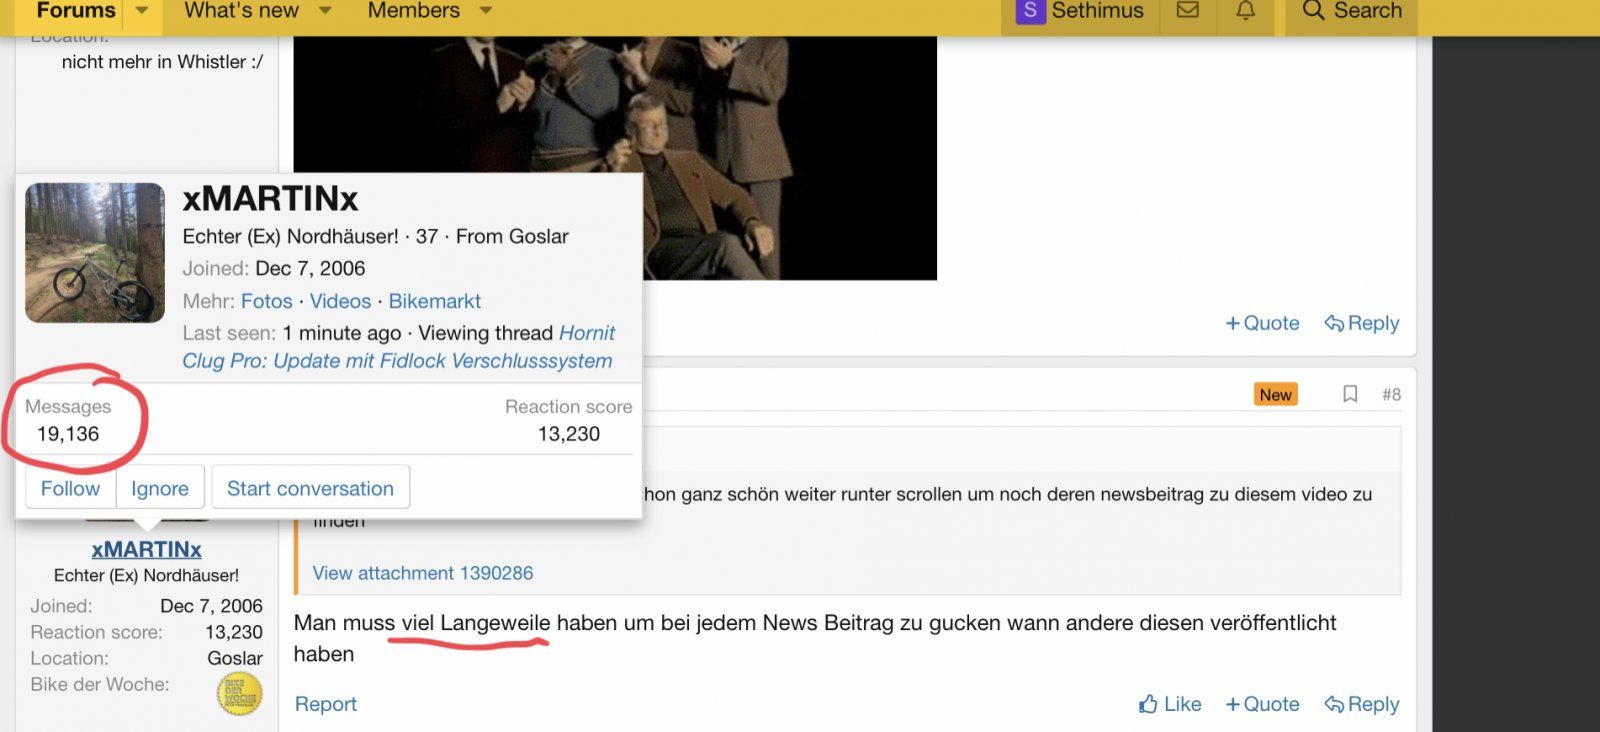Click the Bike der Woche badge
Screen dimensions: 1600x732
[x=240, y=693]
